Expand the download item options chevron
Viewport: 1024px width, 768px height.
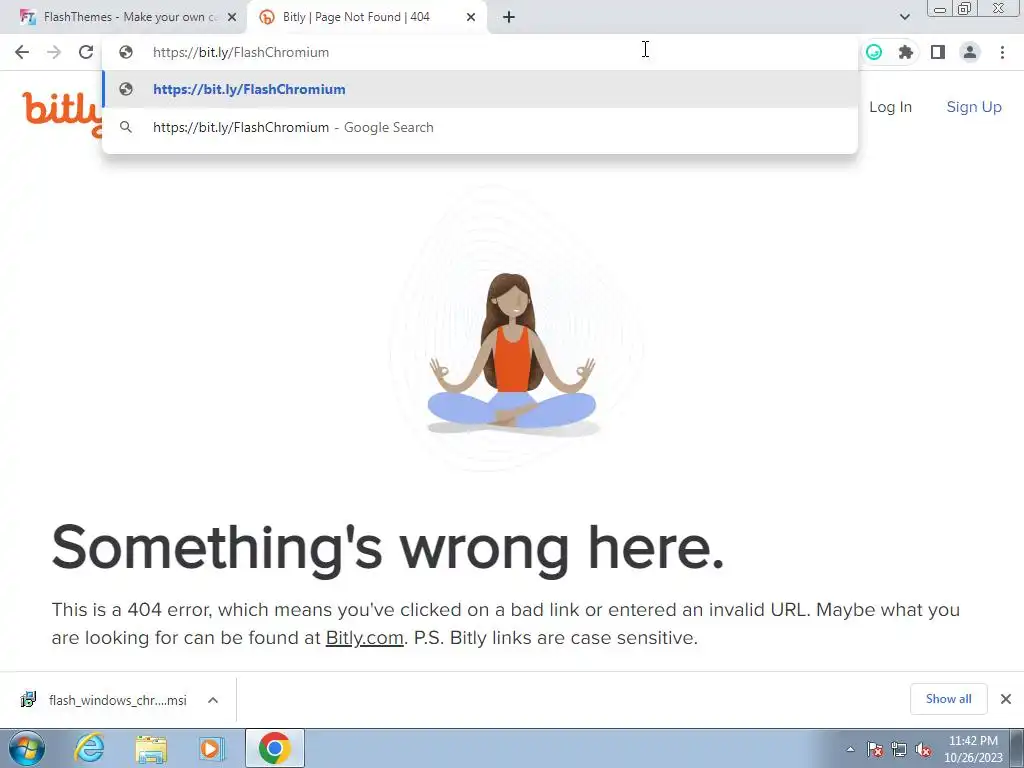(x=213, y=700)
